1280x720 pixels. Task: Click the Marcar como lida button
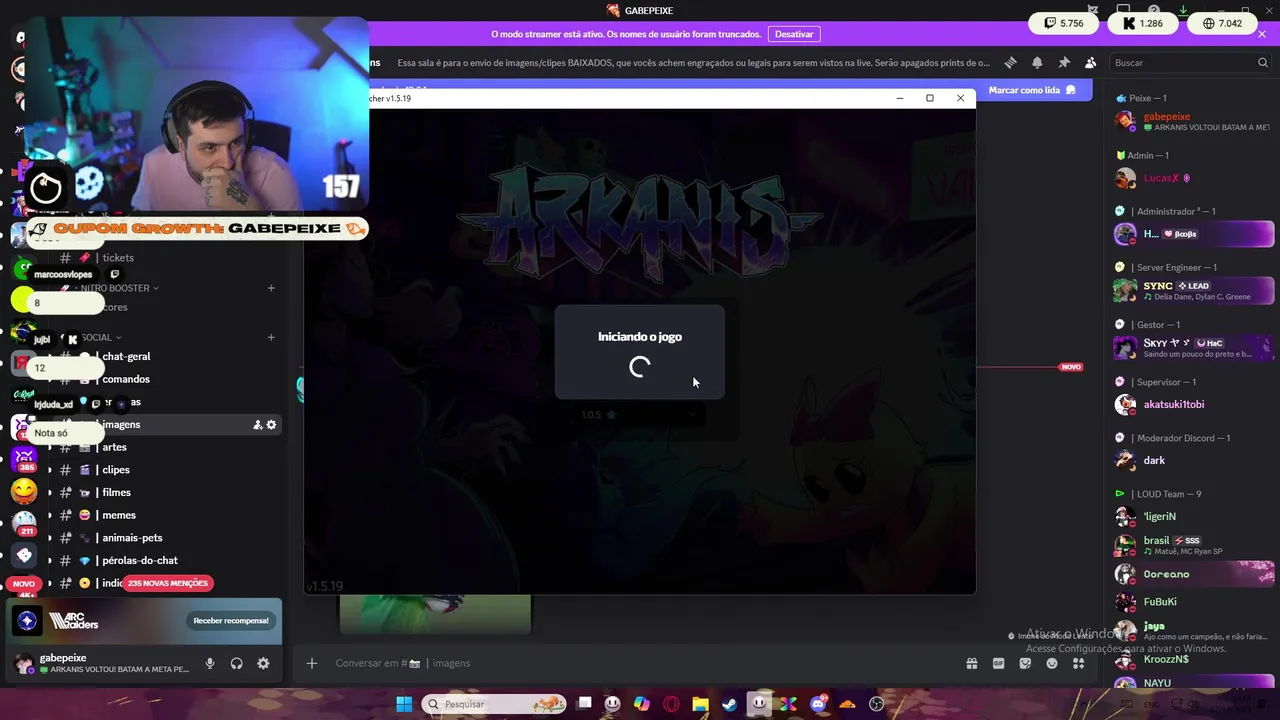[x=1032, y=90]
